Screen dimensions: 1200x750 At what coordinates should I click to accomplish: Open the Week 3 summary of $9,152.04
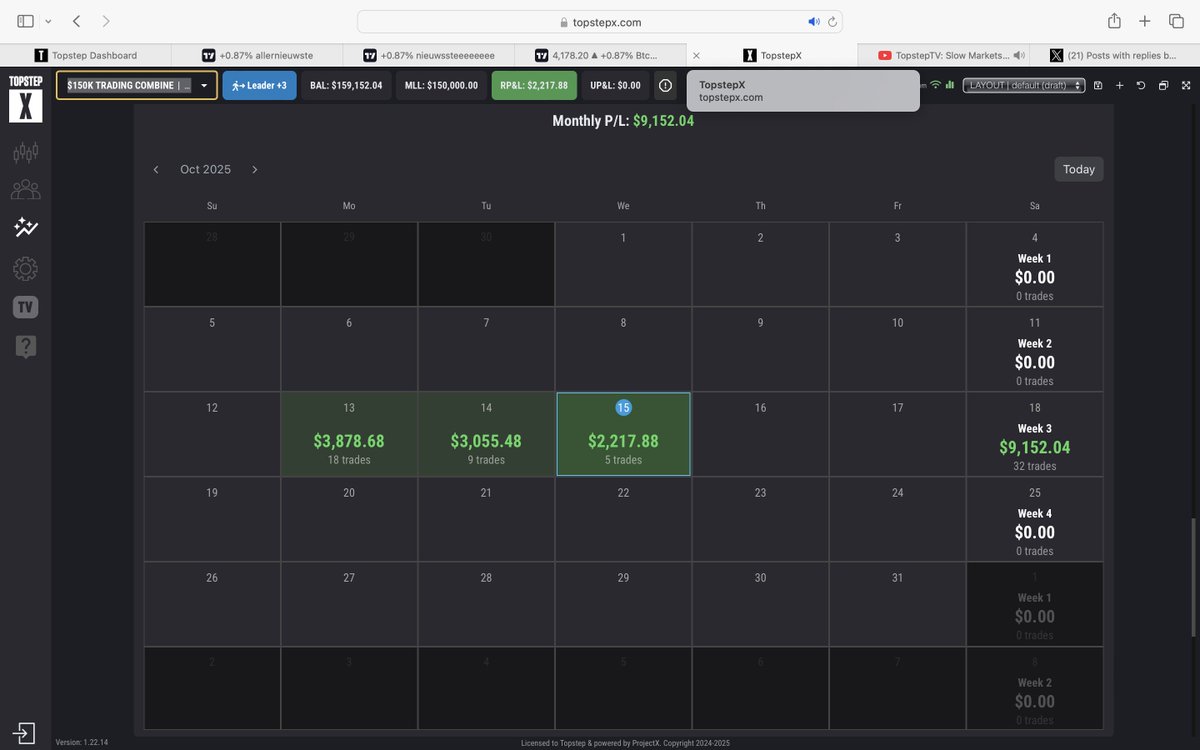(1035, 434)
